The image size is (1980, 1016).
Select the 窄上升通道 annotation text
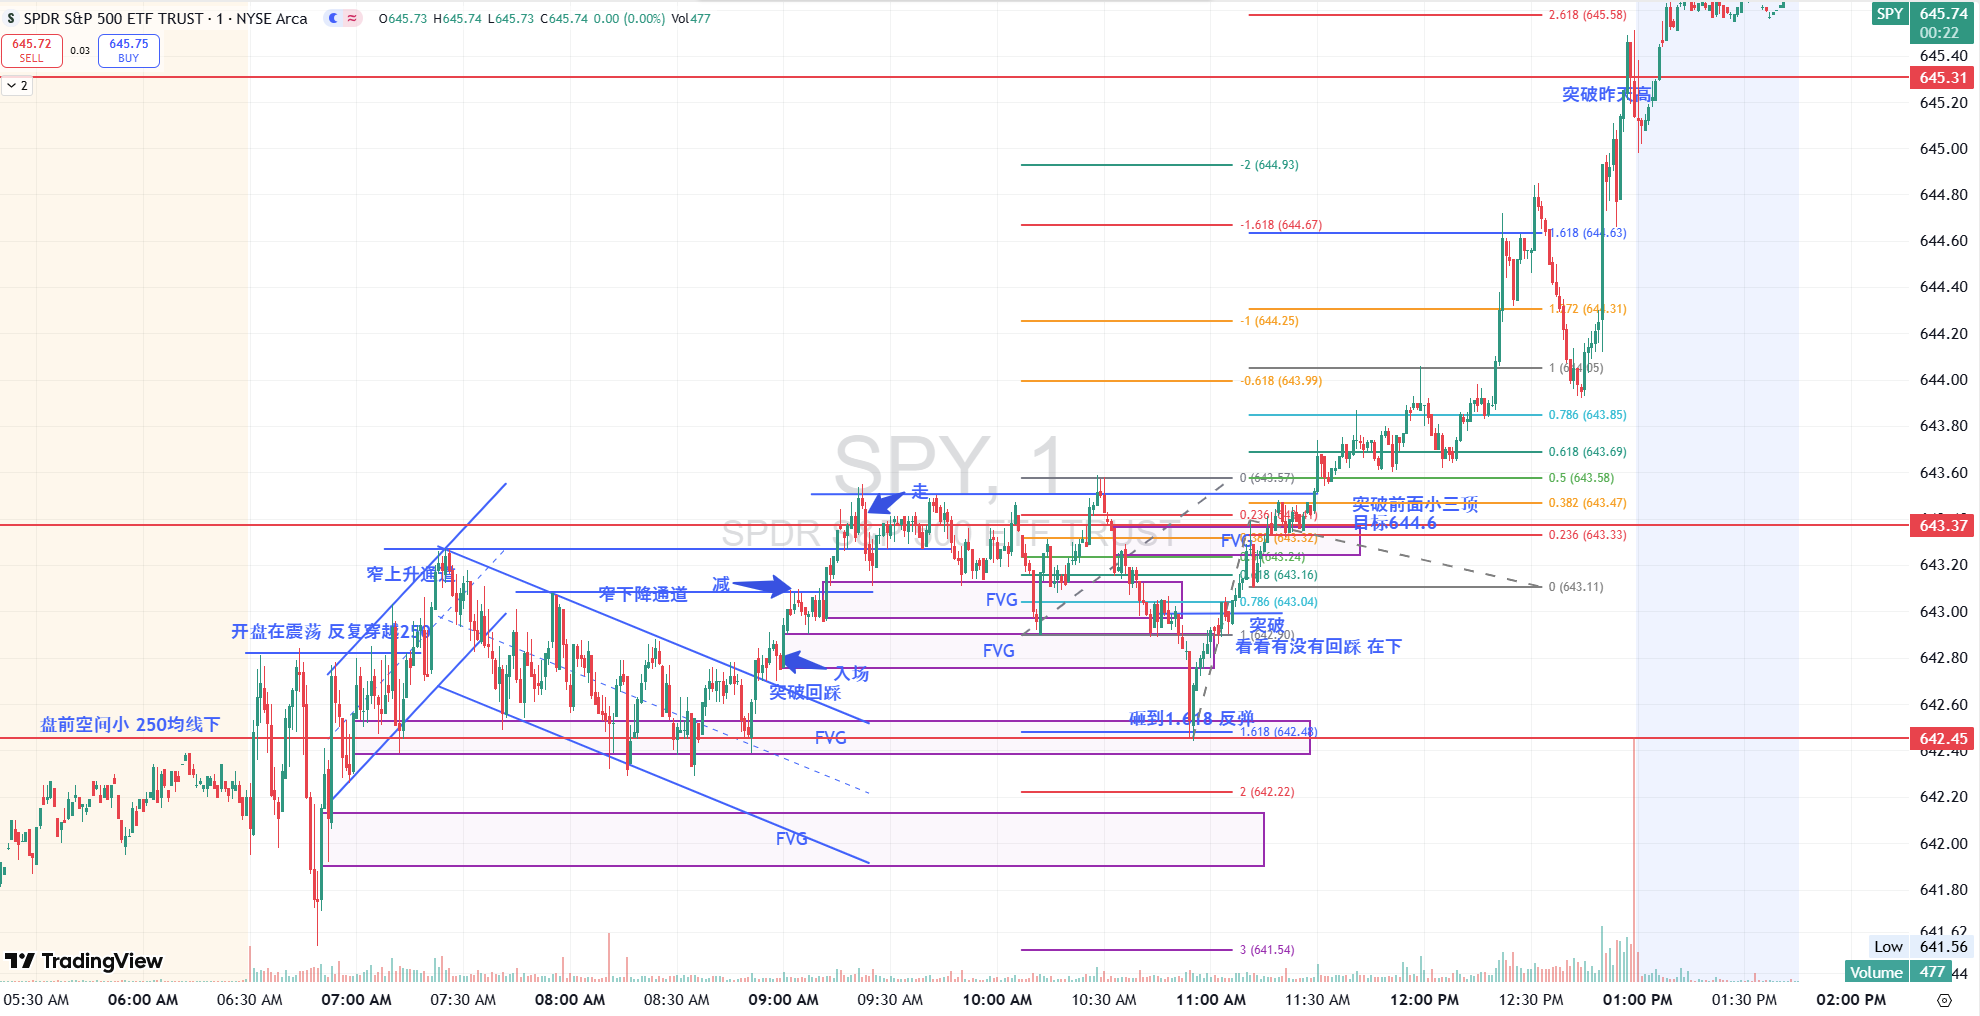tap(410, 574)
